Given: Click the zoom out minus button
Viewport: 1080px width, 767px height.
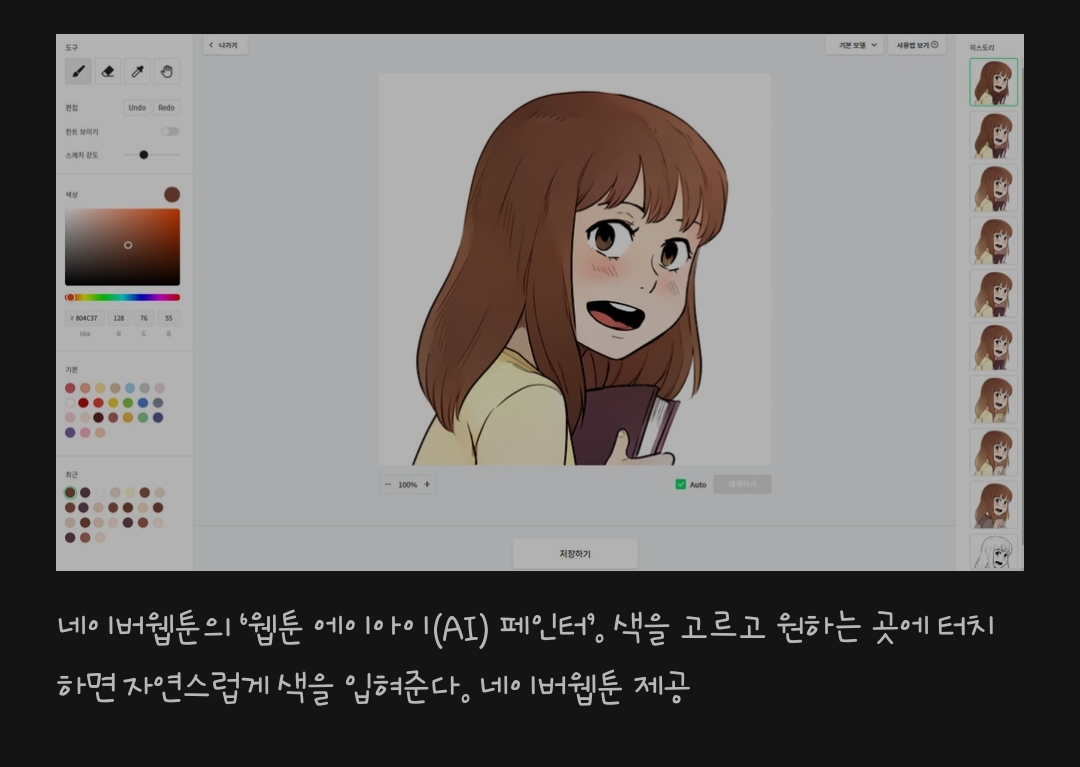Looking at the screenshot, I should coord(388,485).
